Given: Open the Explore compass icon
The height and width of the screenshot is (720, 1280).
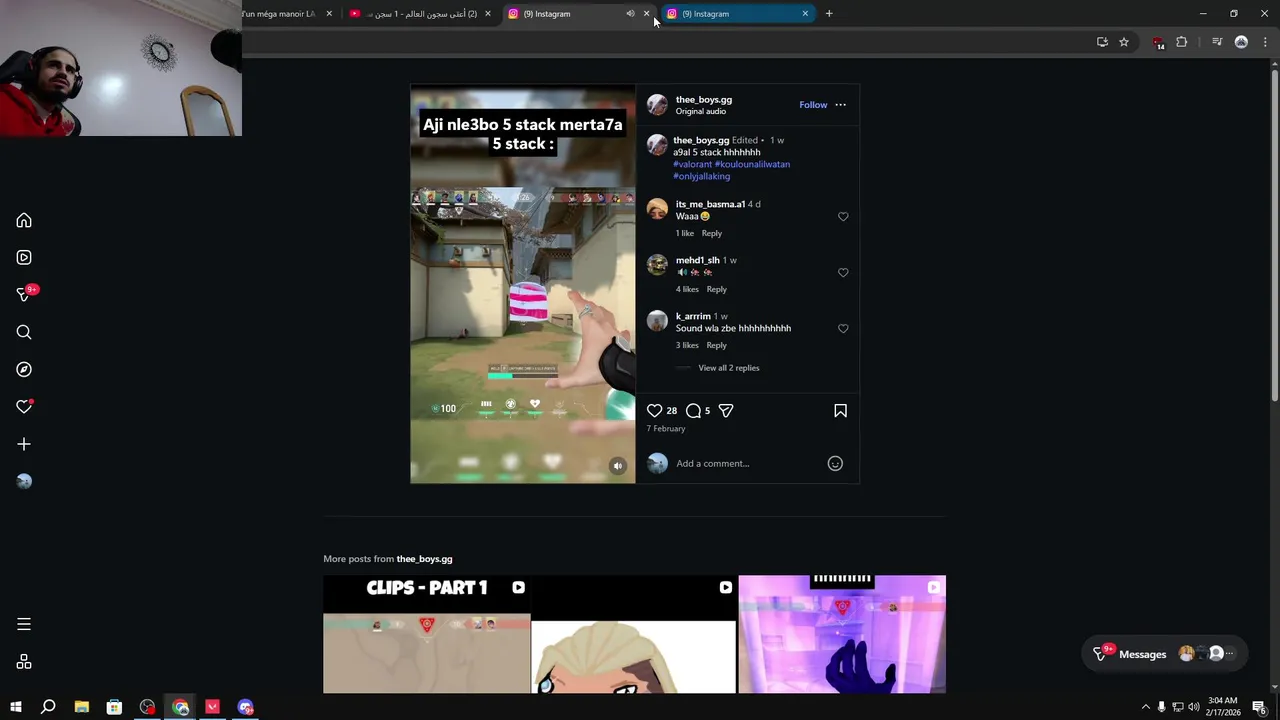Looking at the screenshot, I should point(24,369).
